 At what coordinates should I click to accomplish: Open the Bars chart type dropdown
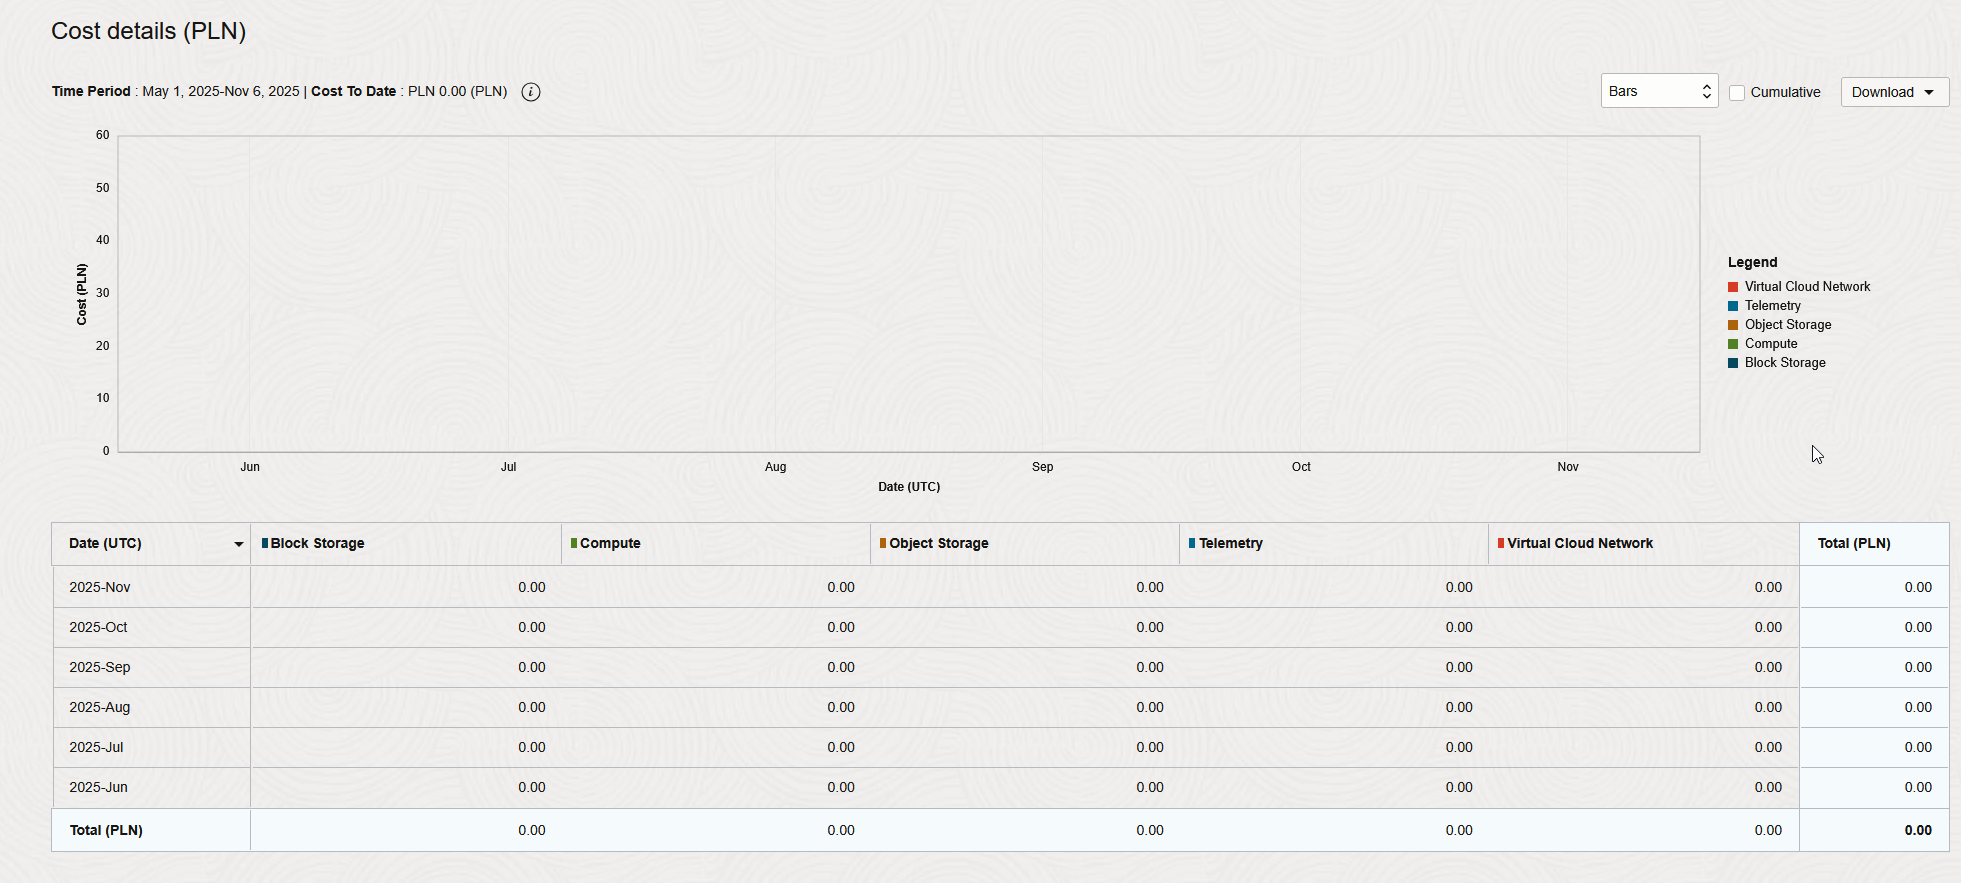point(1658,91)
